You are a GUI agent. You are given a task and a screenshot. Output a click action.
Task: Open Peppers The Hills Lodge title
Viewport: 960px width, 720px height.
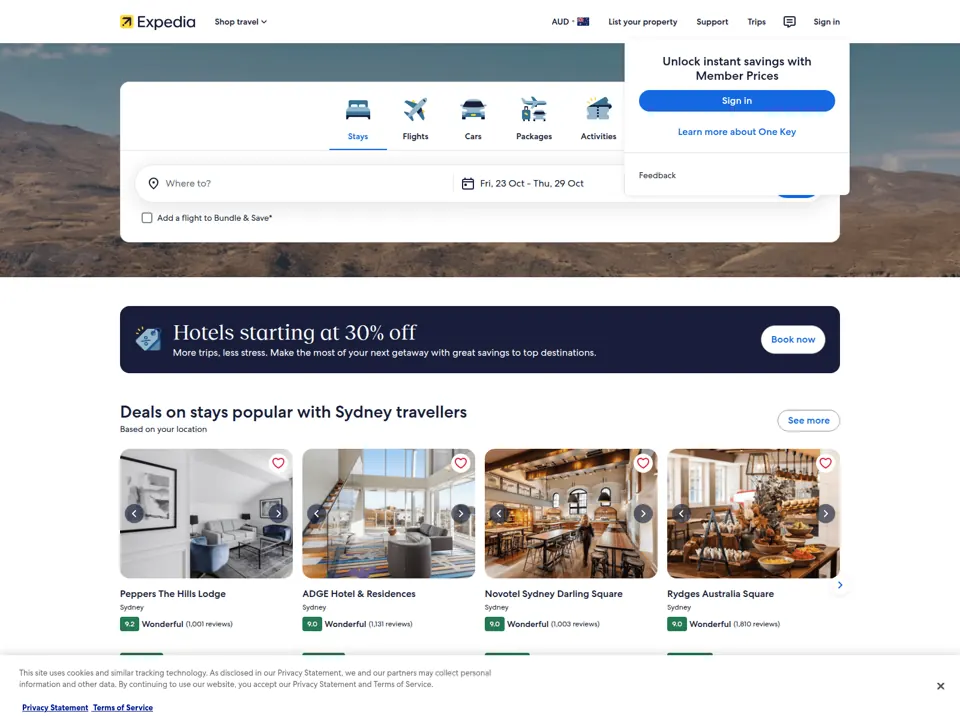[173, 594]
